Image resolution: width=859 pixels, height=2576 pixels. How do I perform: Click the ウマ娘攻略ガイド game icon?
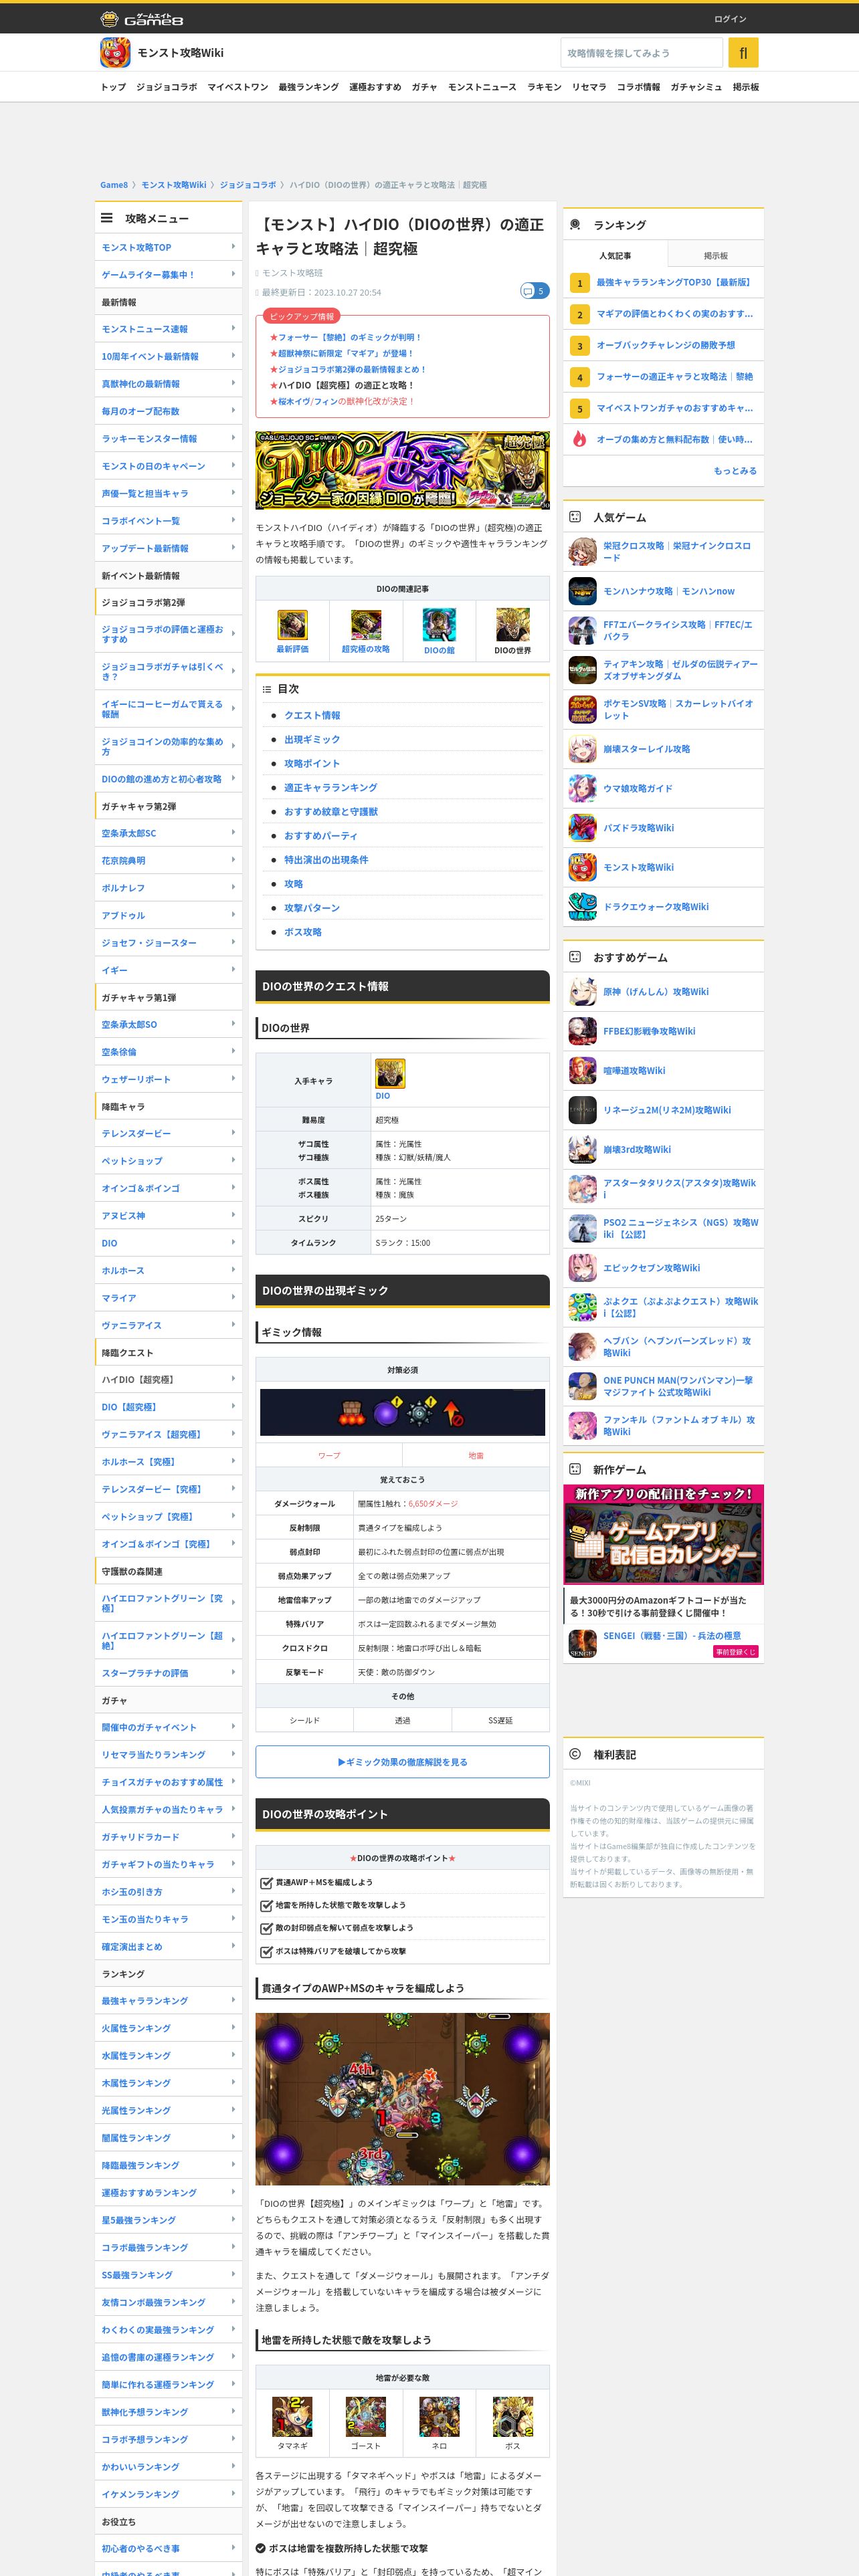coord(583,788)
